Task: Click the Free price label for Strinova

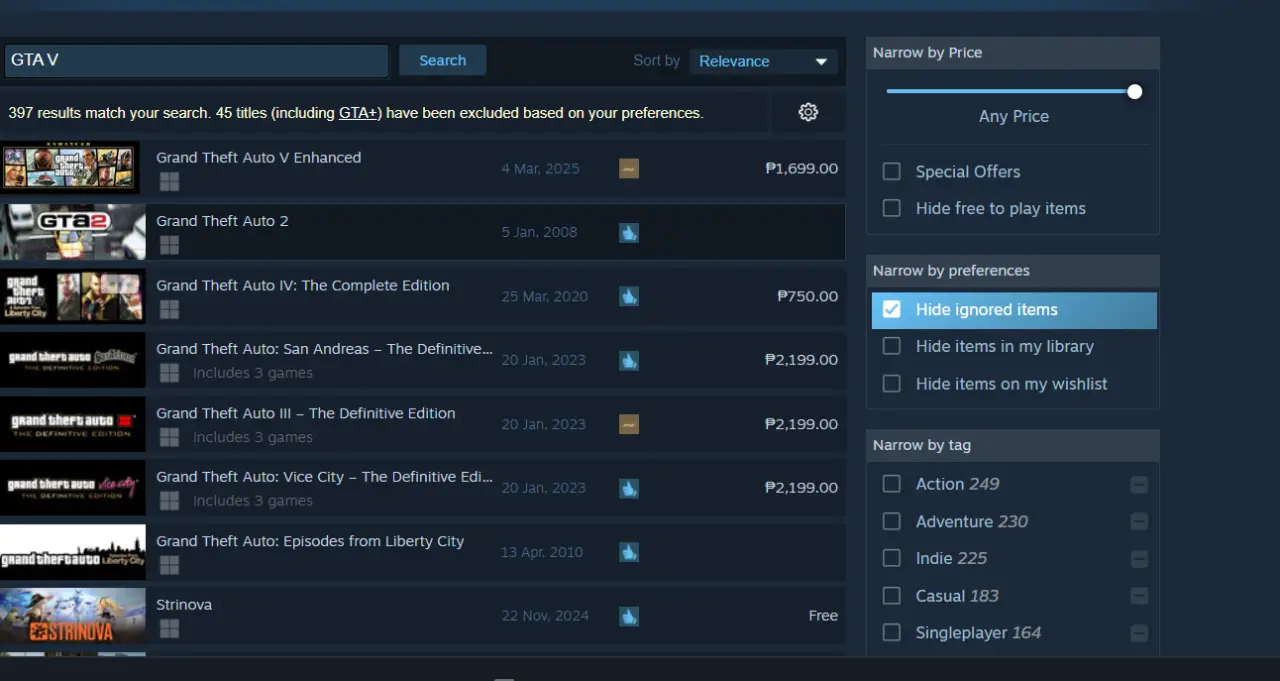Action: click(x=823, y=616)
